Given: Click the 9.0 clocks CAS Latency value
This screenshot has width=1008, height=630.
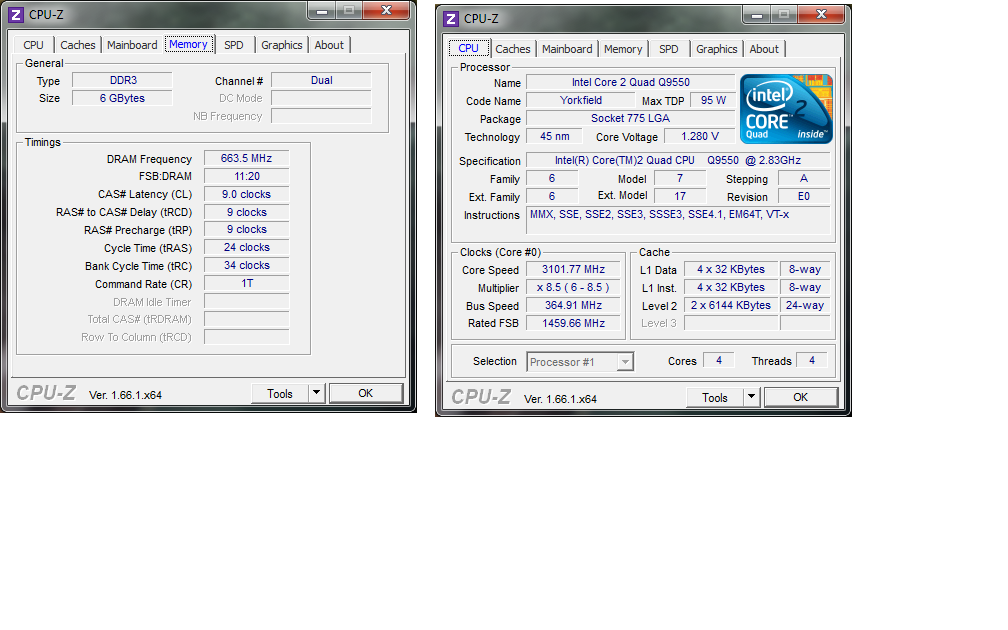Looking at the screenshot, I should point(247,194).
